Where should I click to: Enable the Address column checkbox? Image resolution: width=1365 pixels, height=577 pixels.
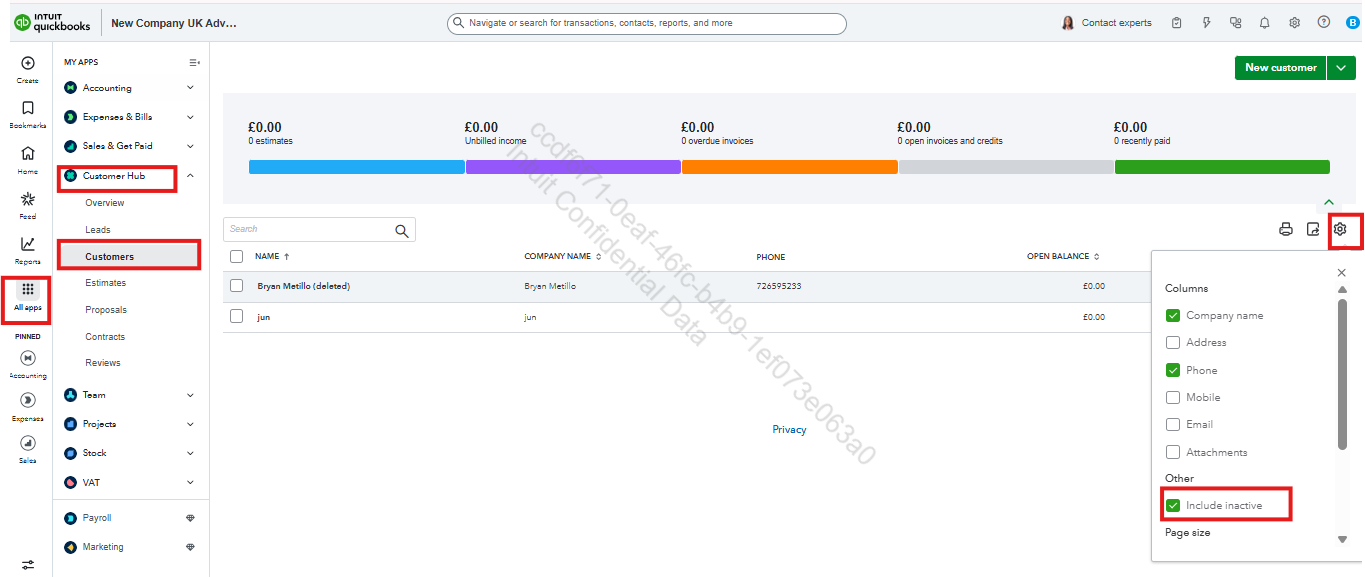coord(1173,343)
